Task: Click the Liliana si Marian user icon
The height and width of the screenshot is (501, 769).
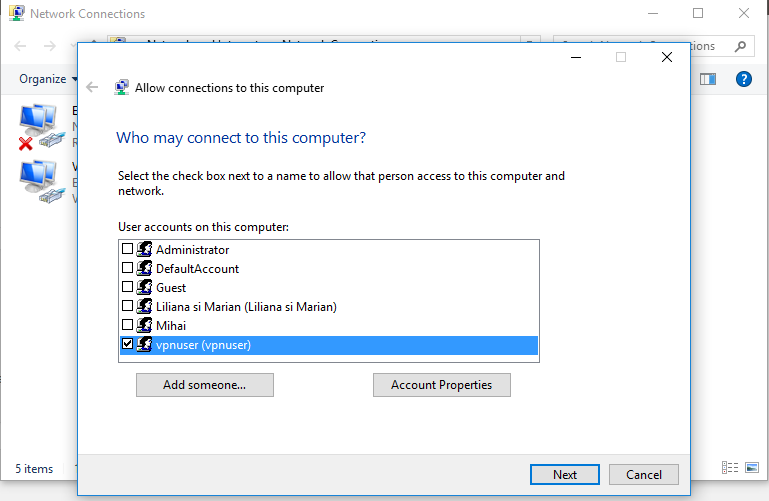Action: pos(144,306)
